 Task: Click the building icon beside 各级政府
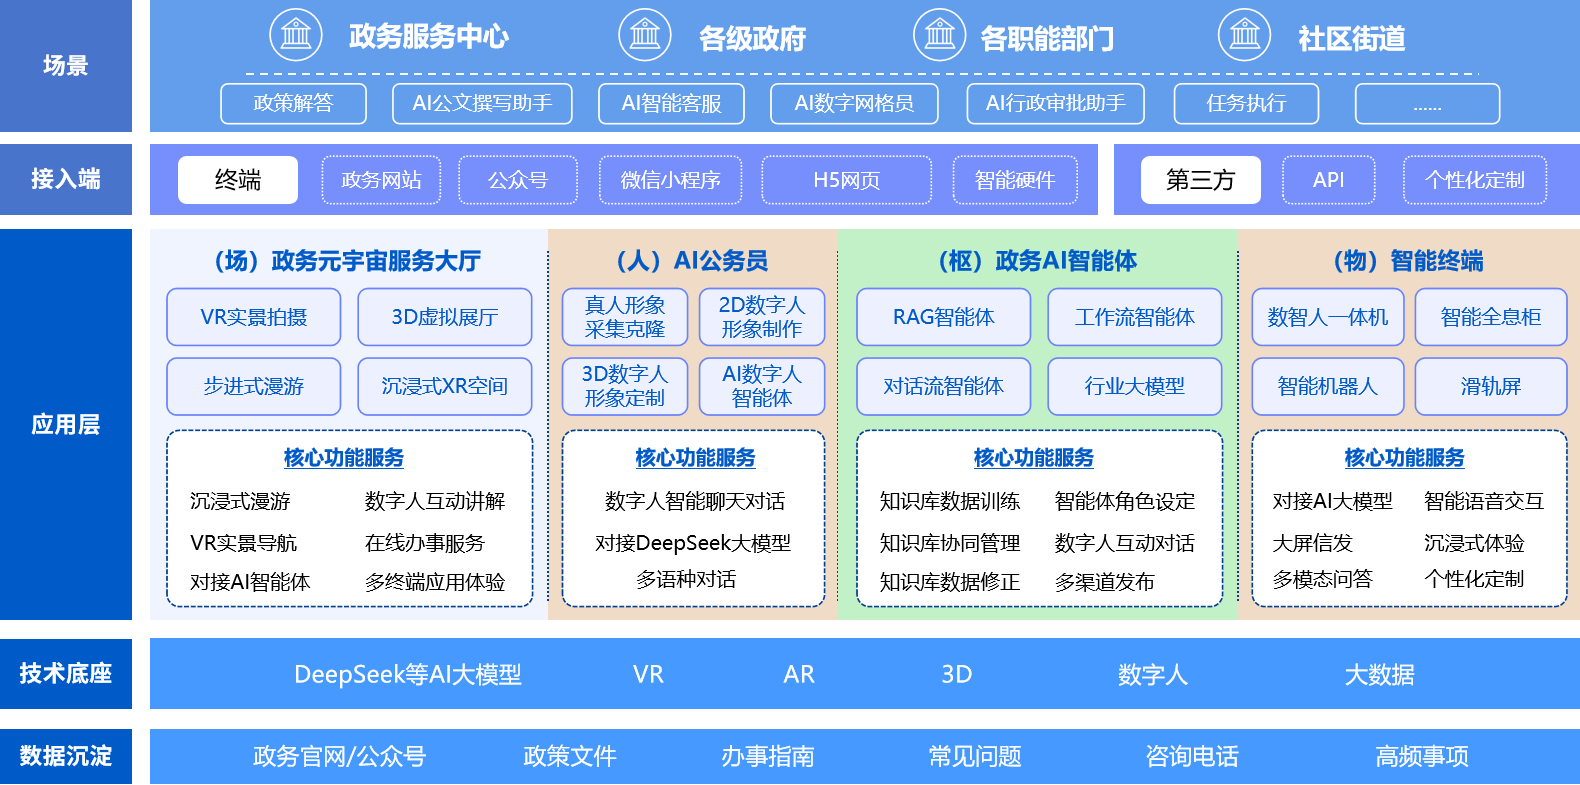click(x=645, y=35)
